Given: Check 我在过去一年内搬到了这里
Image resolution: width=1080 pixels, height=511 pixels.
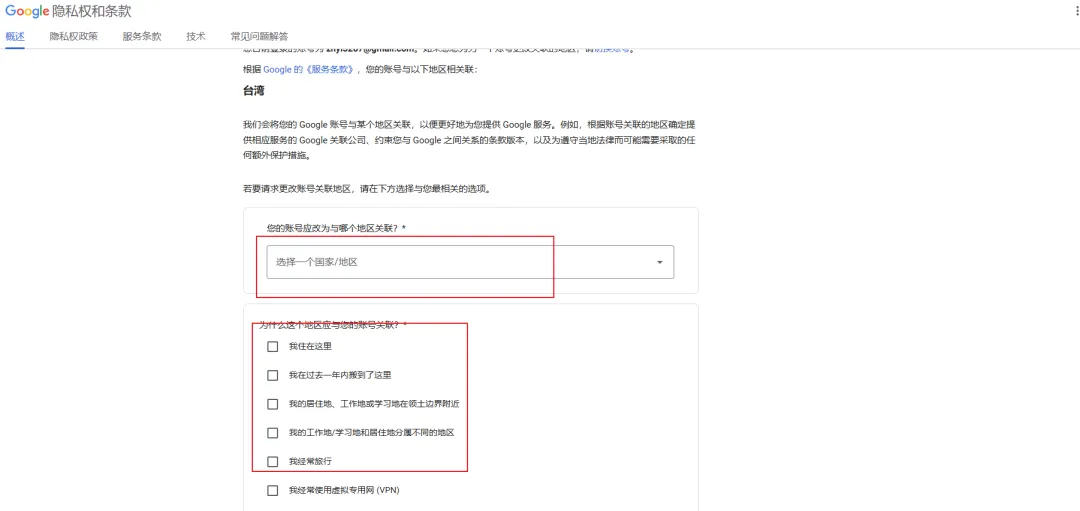Looking at the screenshot, I should [273, 375].
